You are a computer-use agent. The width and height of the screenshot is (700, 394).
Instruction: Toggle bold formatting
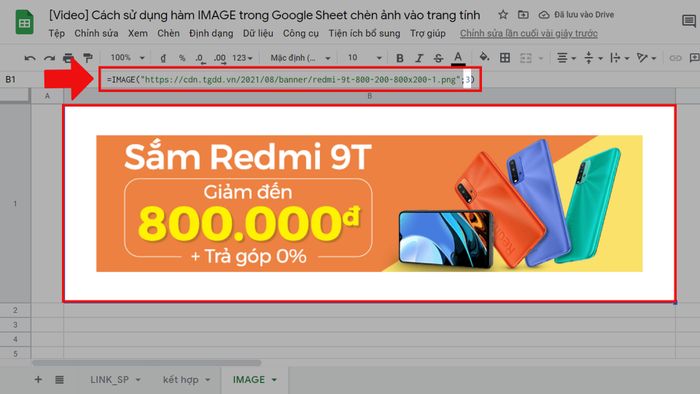click(400, 58)
